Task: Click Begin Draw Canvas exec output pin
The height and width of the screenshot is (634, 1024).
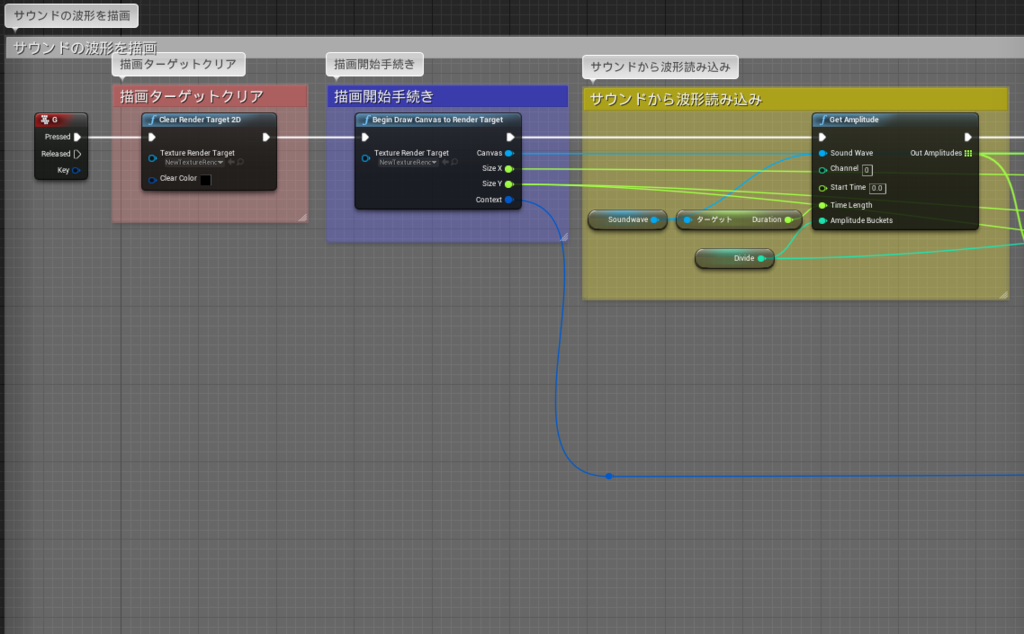Action: [x=510, y=137]
